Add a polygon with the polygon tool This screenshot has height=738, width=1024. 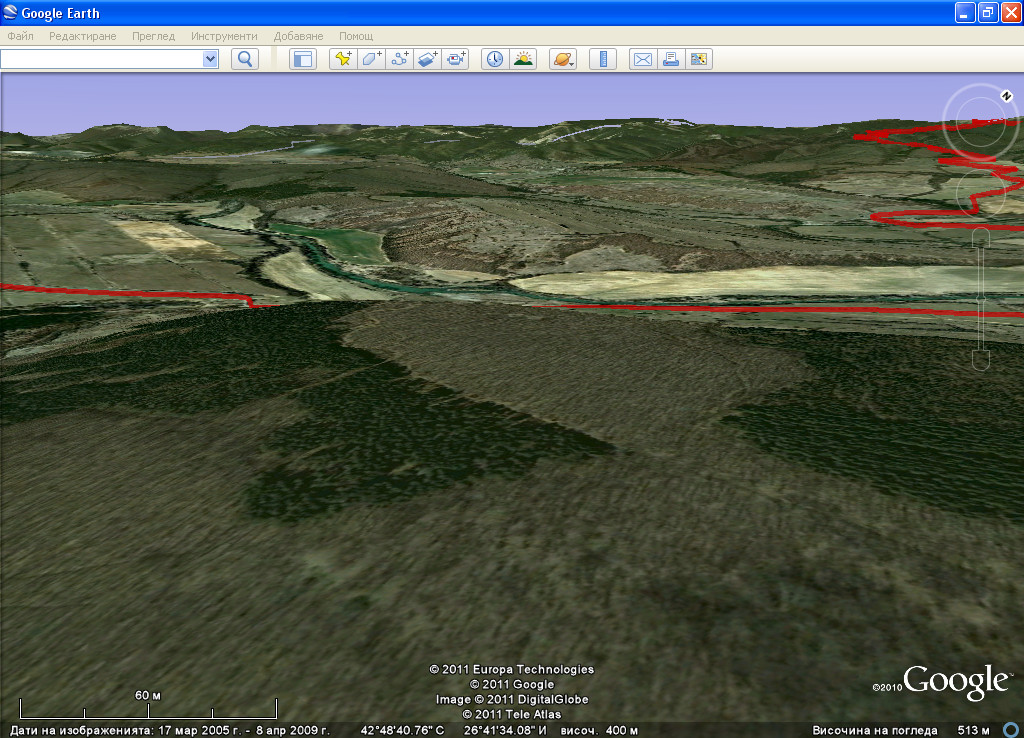coord(371,59)
